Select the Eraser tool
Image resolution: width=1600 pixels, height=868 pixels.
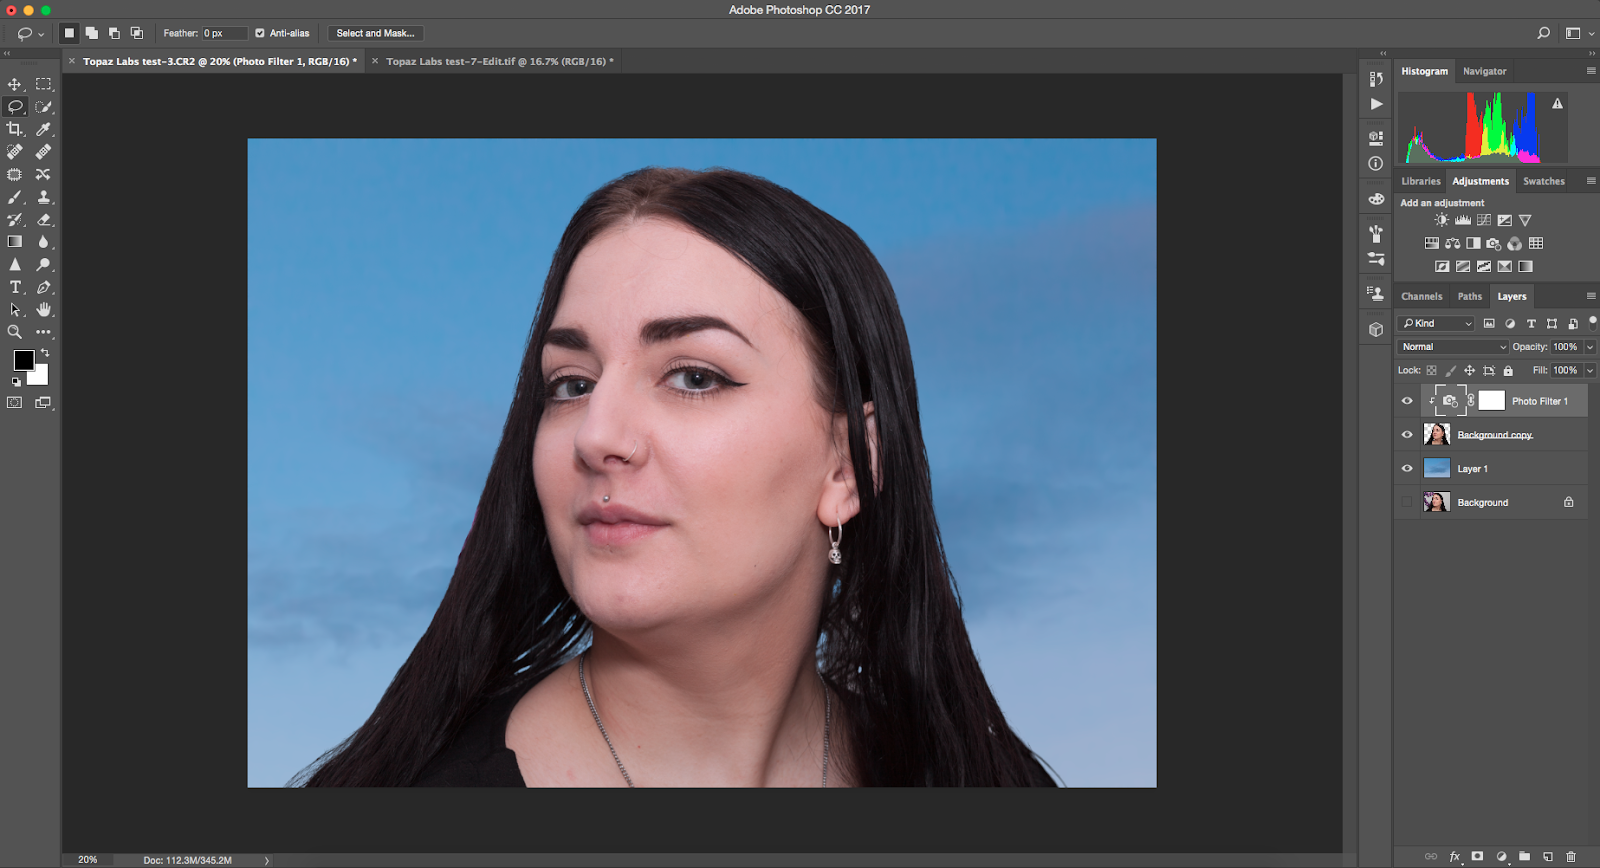tap(43, 220)
